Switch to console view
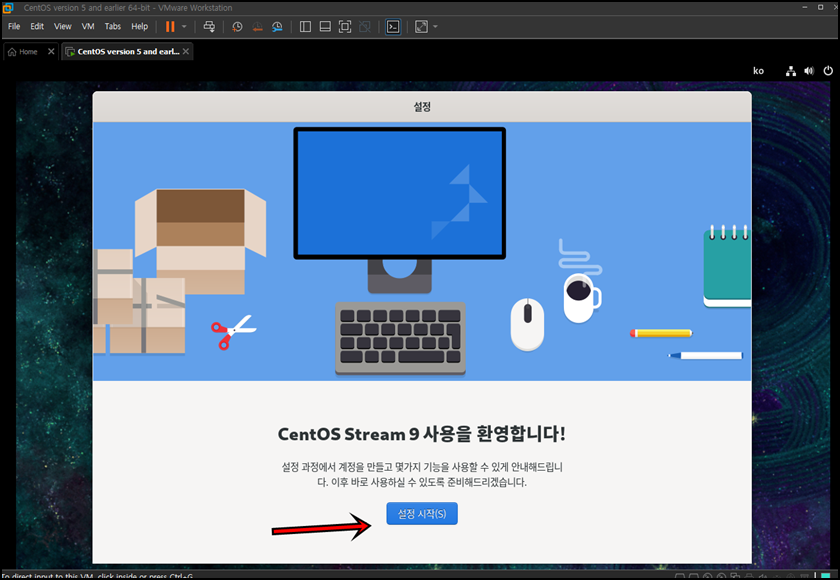Screen dimensions: 840x580 point(393,26)
